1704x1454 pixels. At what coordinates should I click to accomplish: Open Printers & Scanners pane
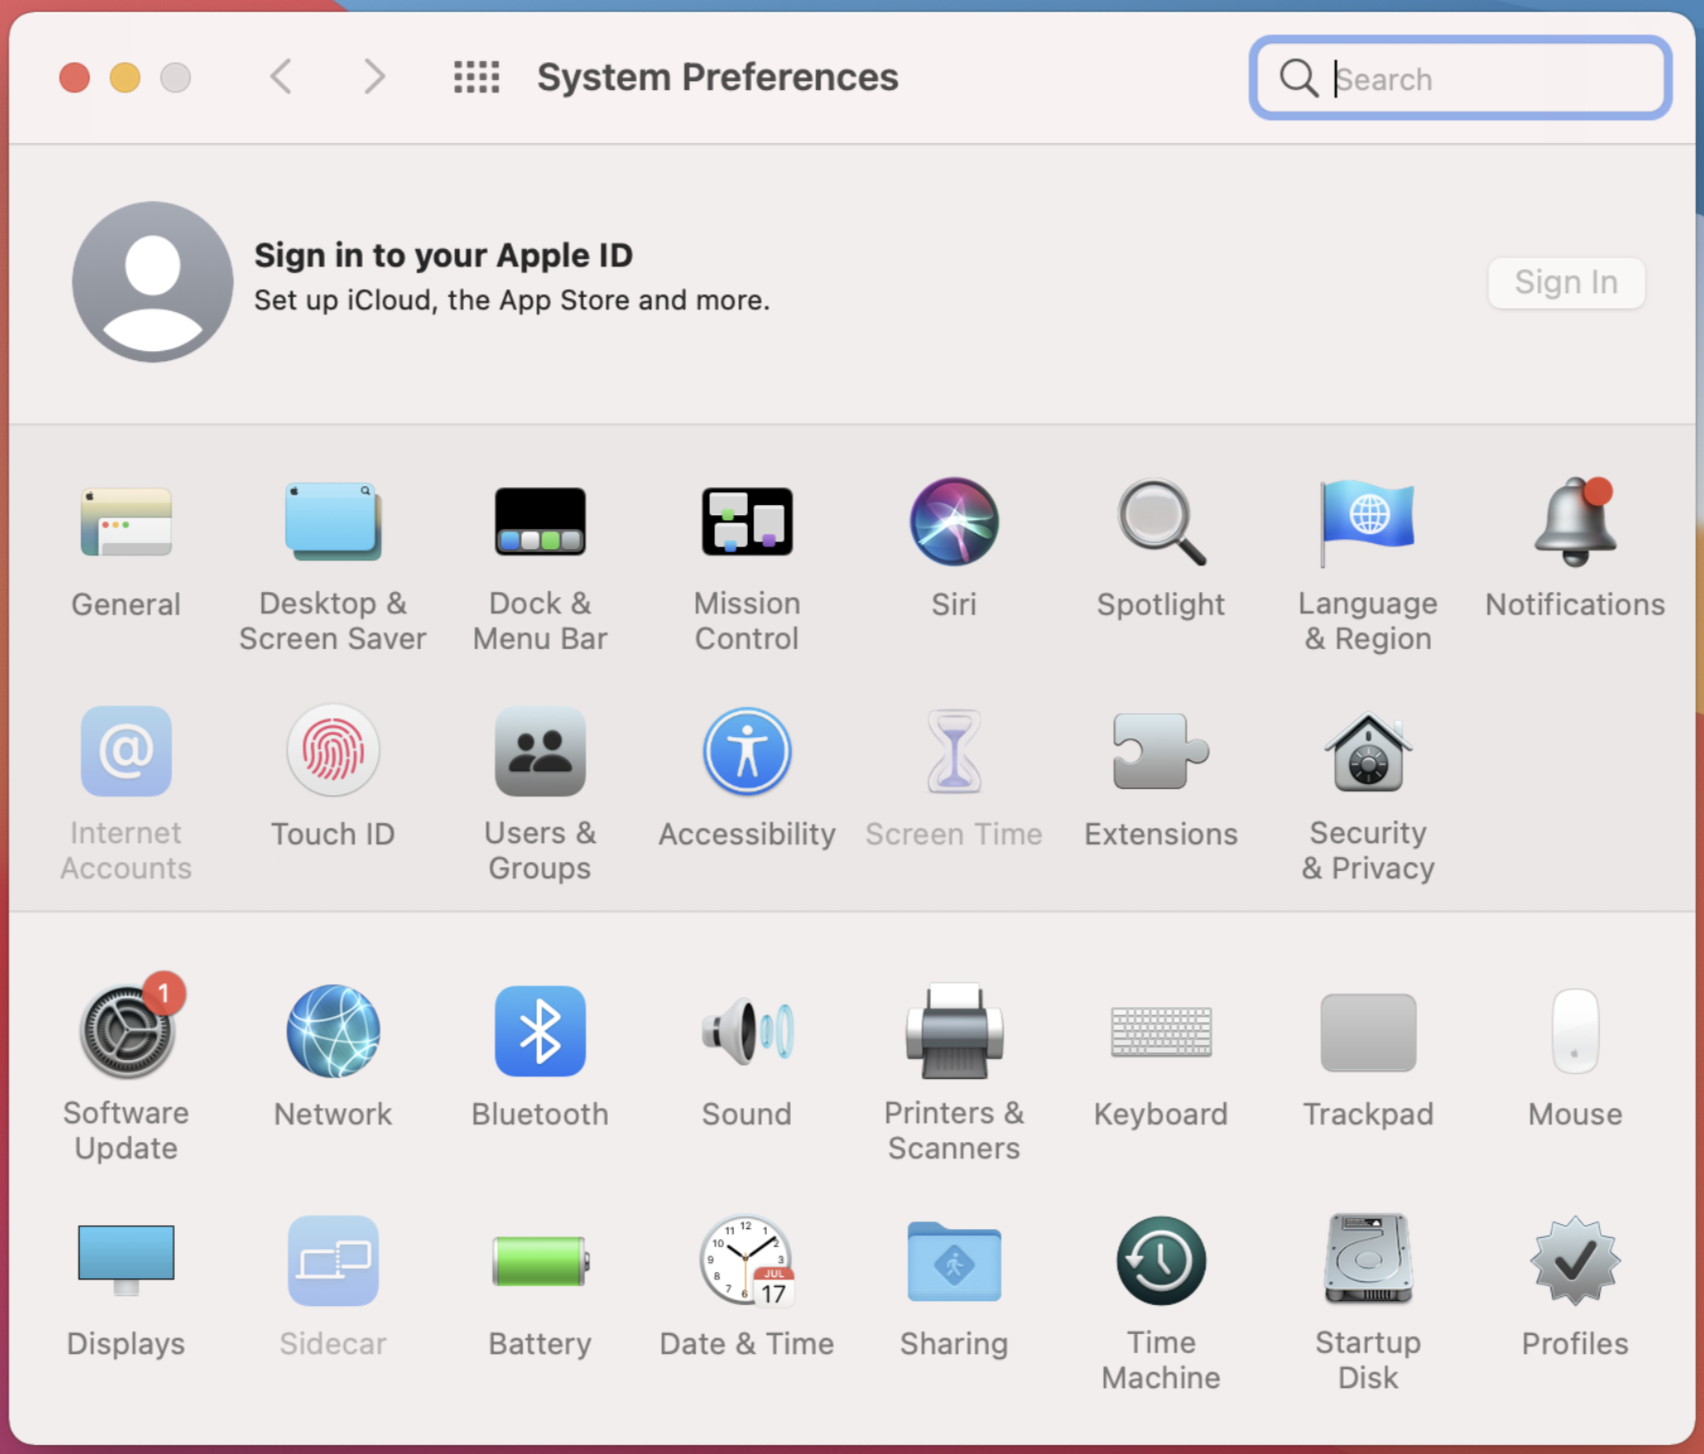[954, 1031]
